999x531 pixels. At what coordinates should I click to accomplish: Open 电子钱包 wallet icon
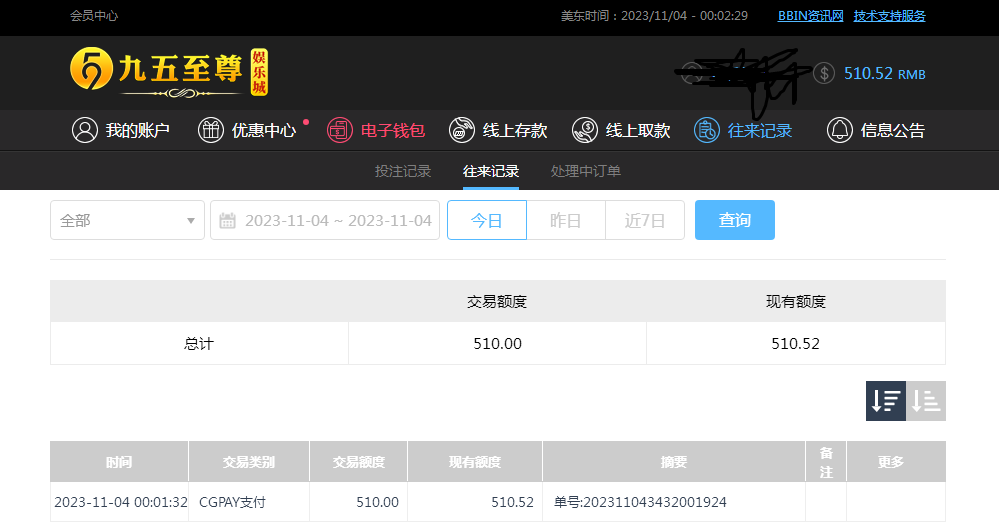coord(340,130)
